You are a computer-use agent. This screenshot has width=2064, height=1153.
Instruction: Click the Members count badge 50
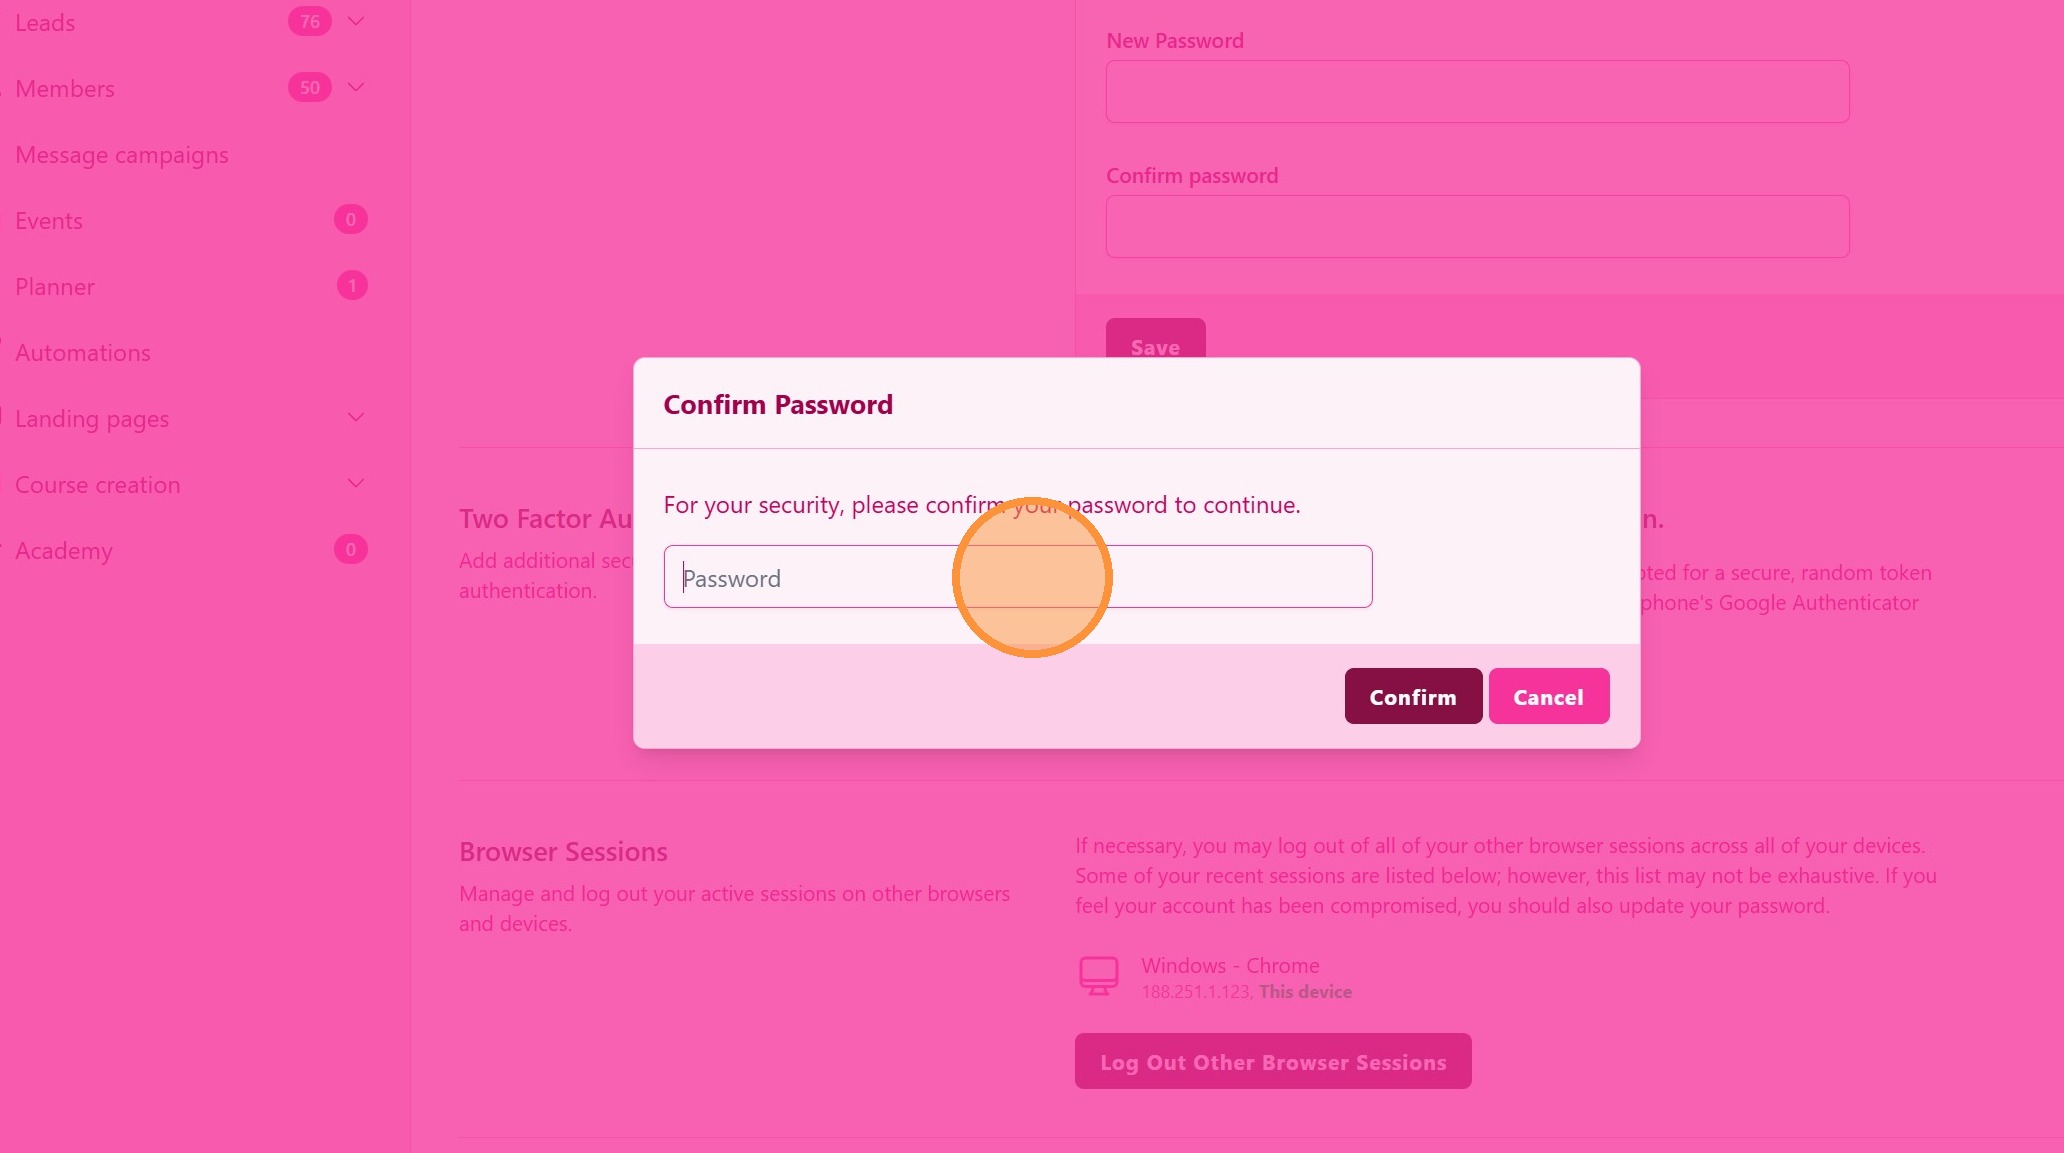[x=310, y=87]
